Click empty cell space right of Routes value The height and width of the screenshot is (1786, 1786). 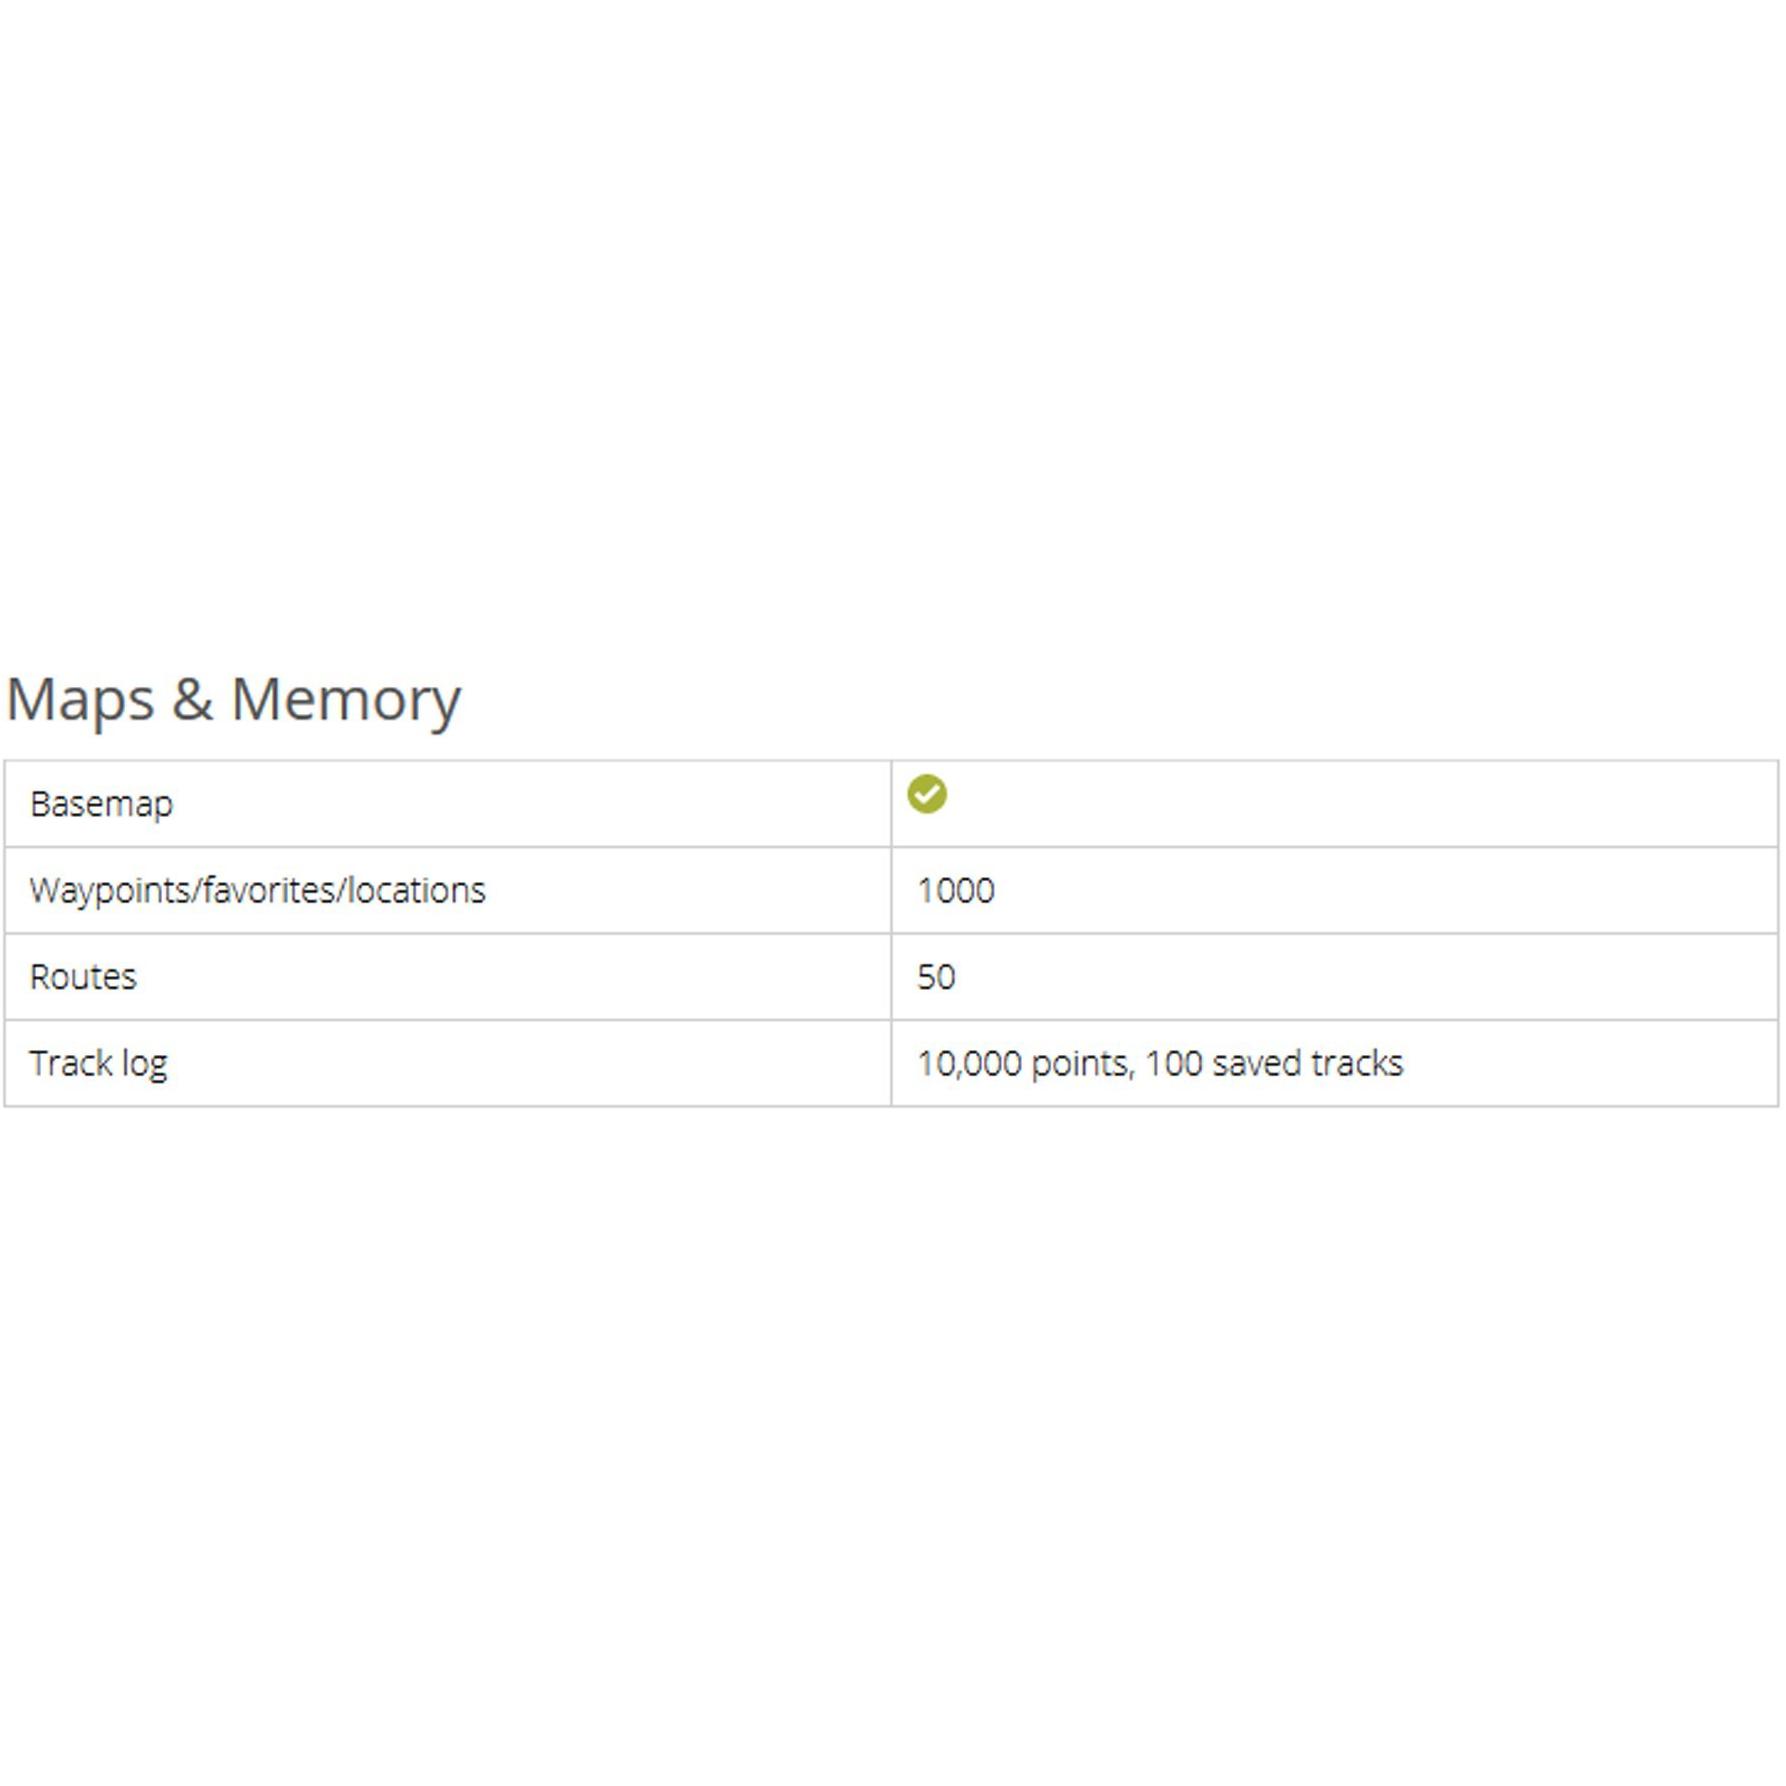point(1350,977)
